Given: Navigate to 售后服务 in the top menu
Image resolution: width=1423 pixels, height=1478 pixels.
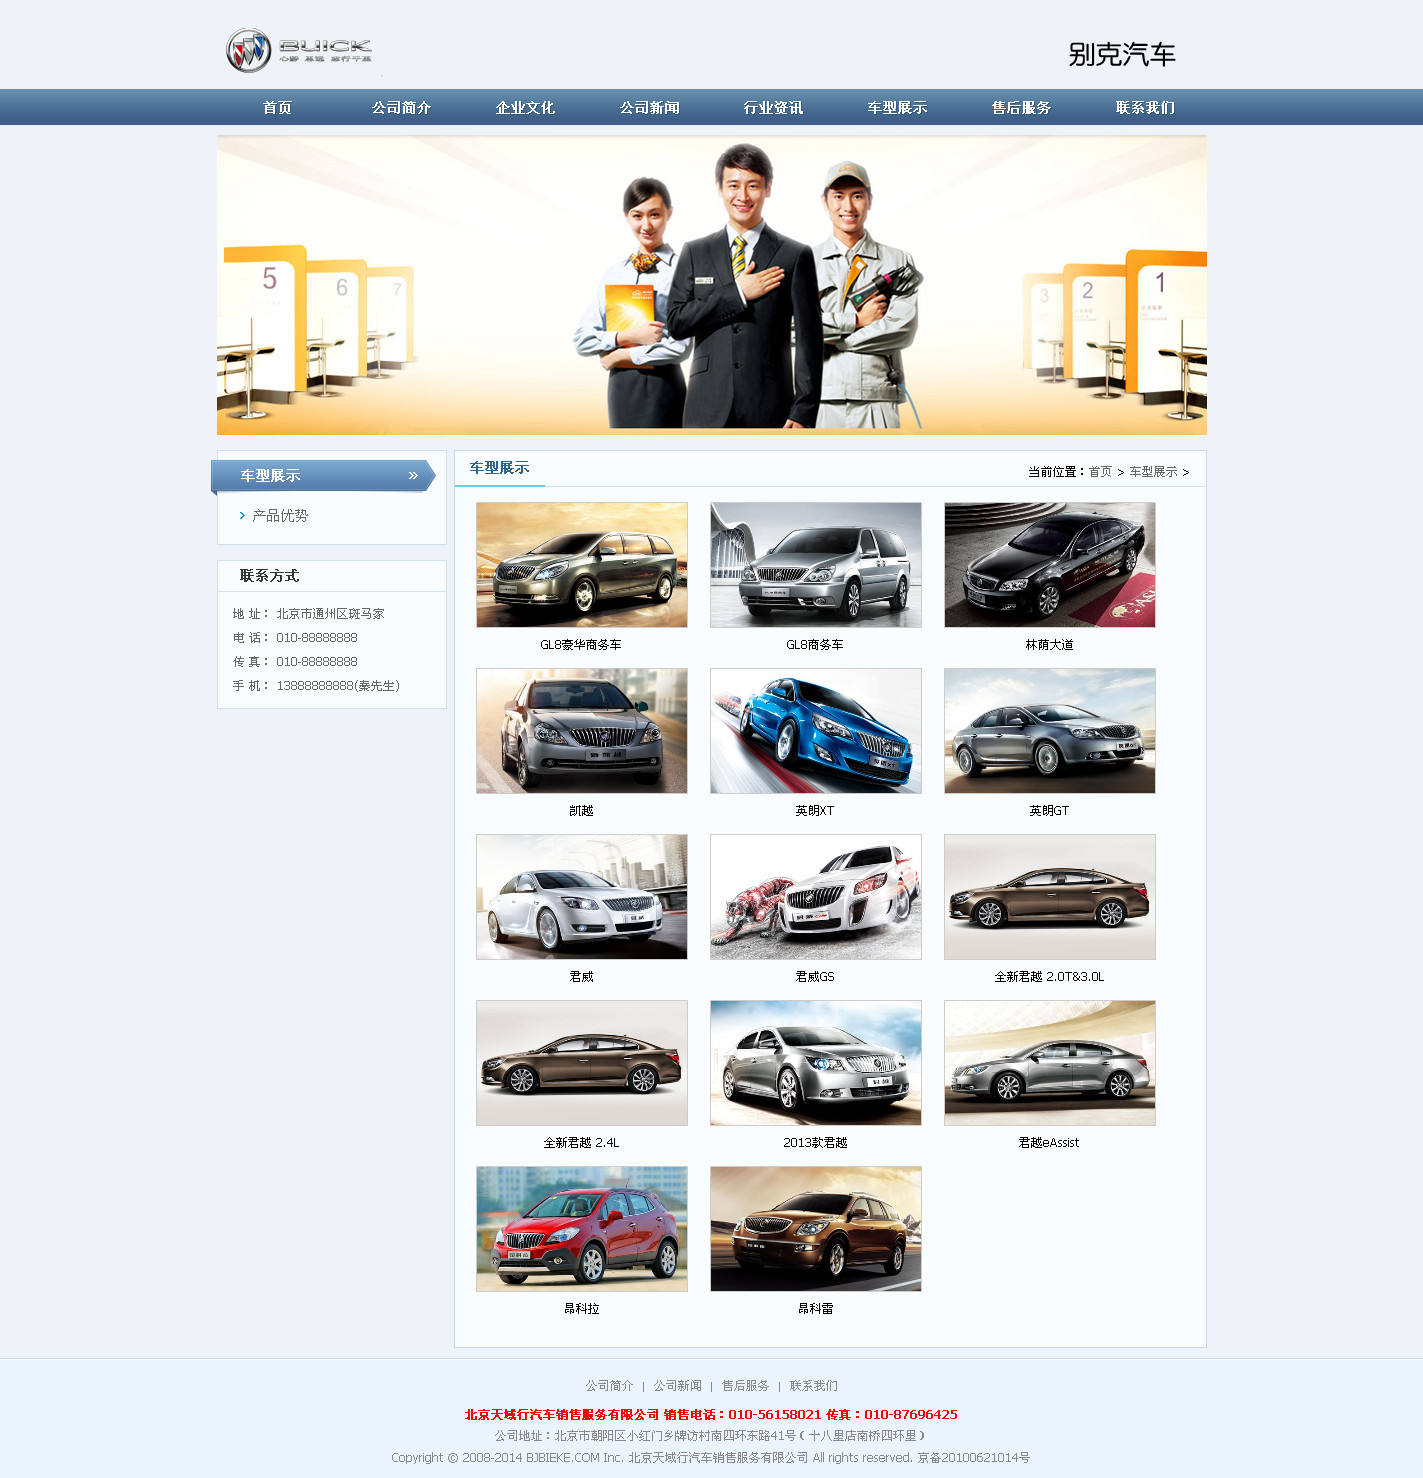Looking at the screenshot, I should [1021, 108].
